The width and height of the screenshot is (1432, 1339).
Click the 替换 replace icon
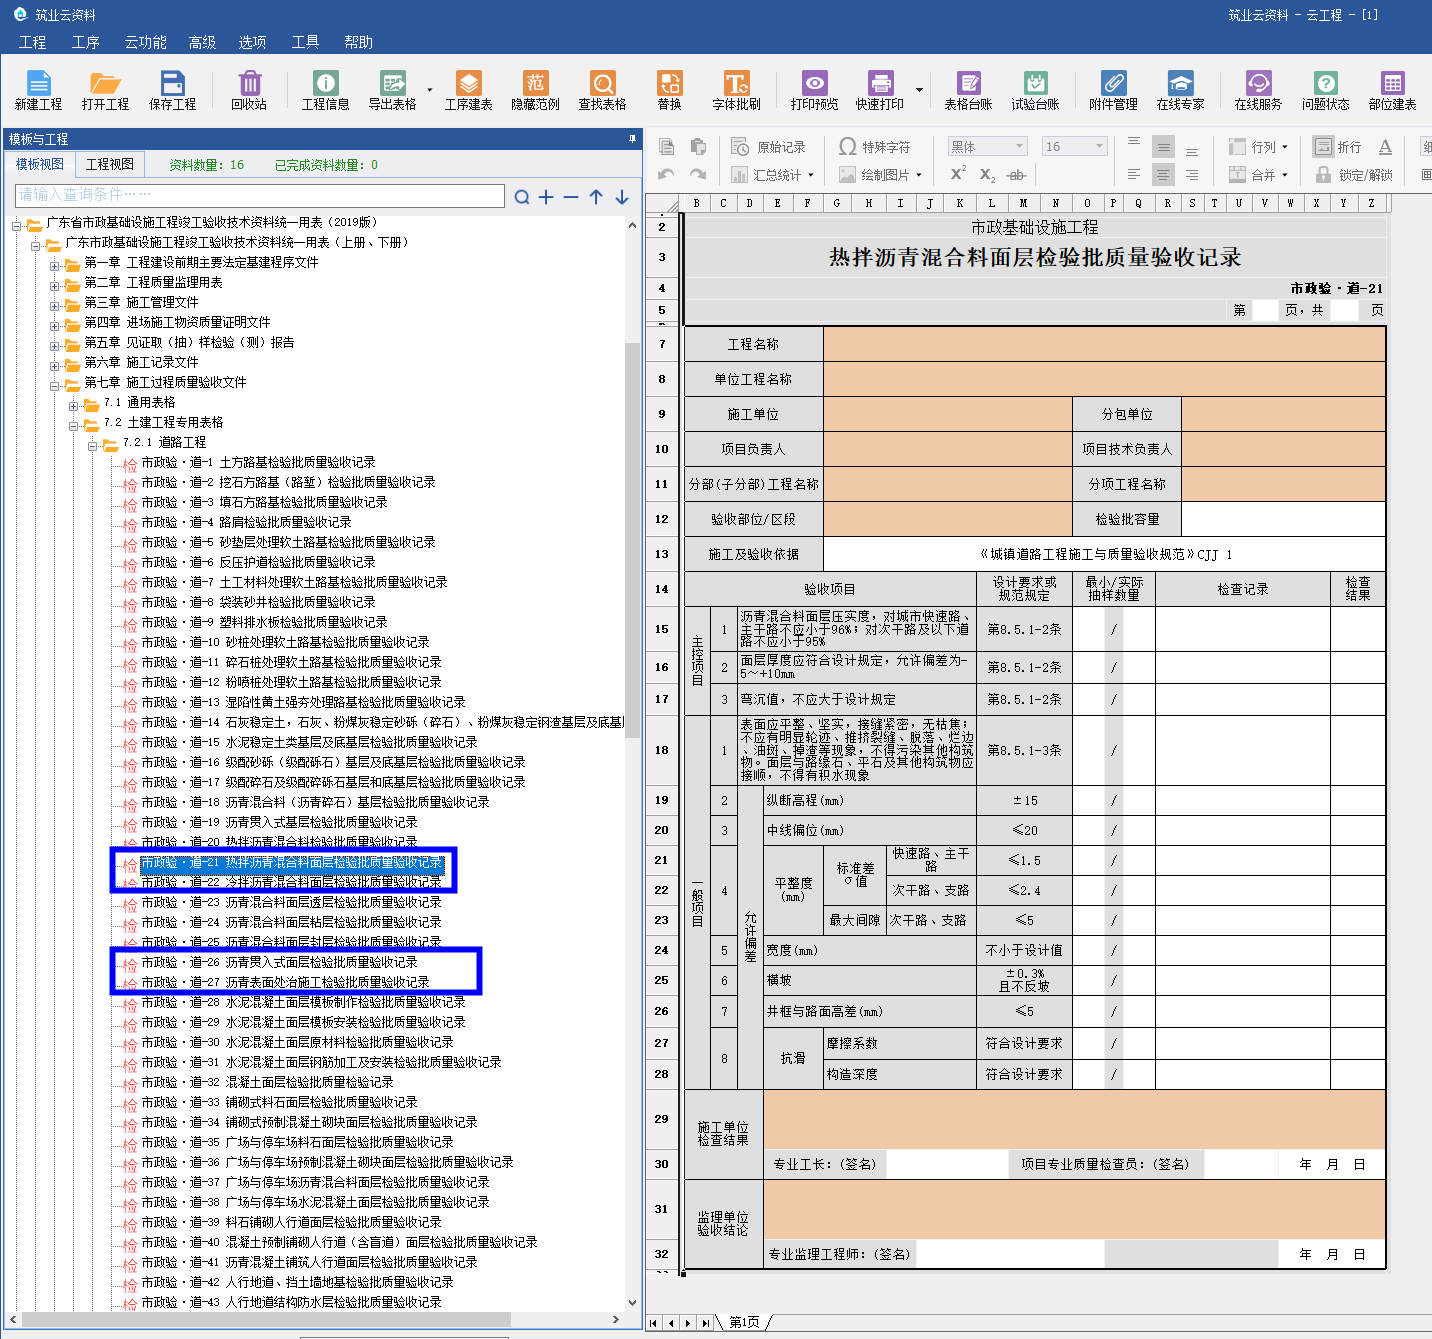[x=669, y=90]
